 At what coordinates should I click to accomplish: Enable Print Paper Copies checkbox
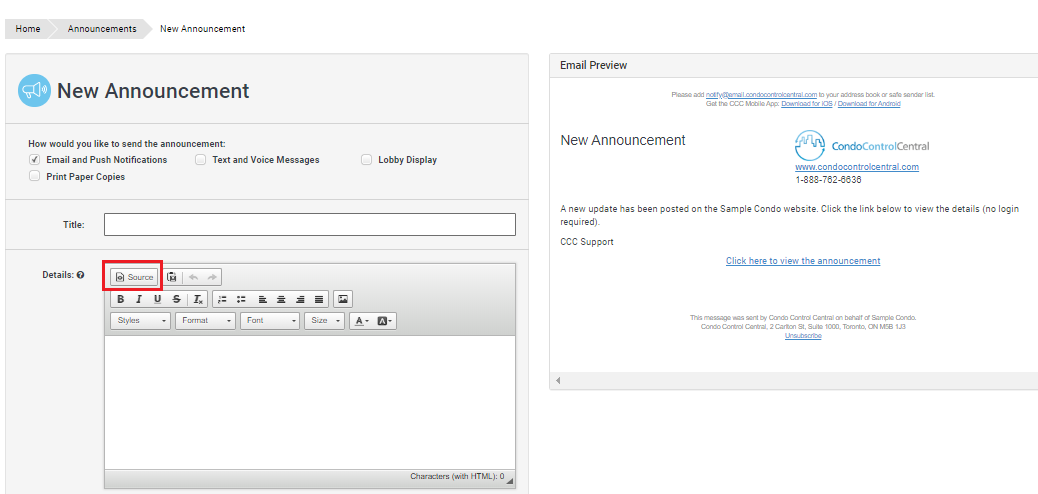35,177
